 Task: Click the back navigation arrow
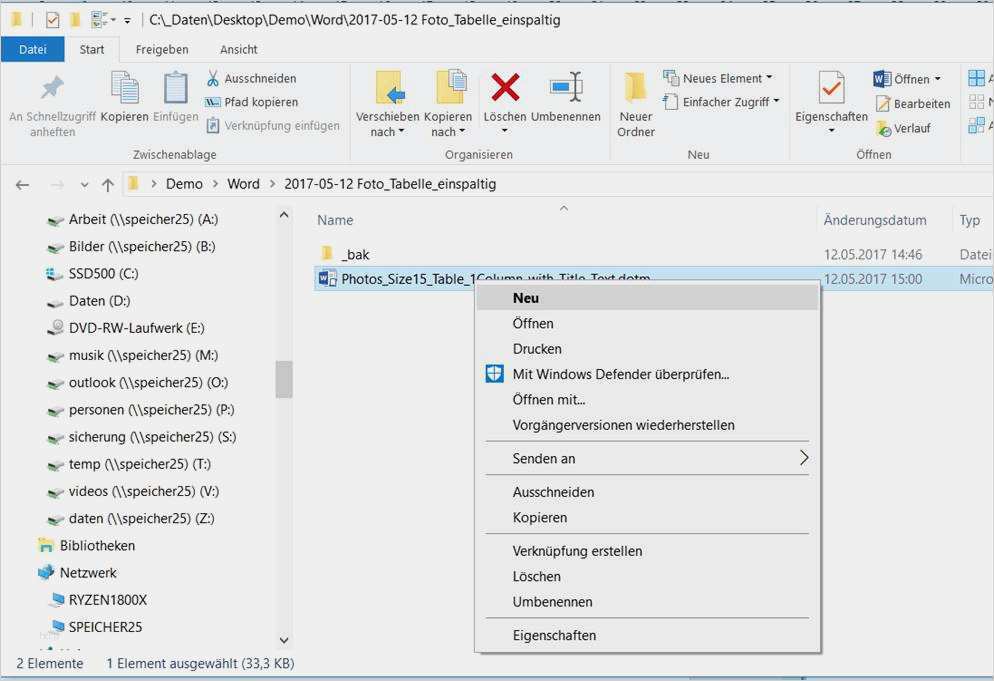(x=22, y=185)
